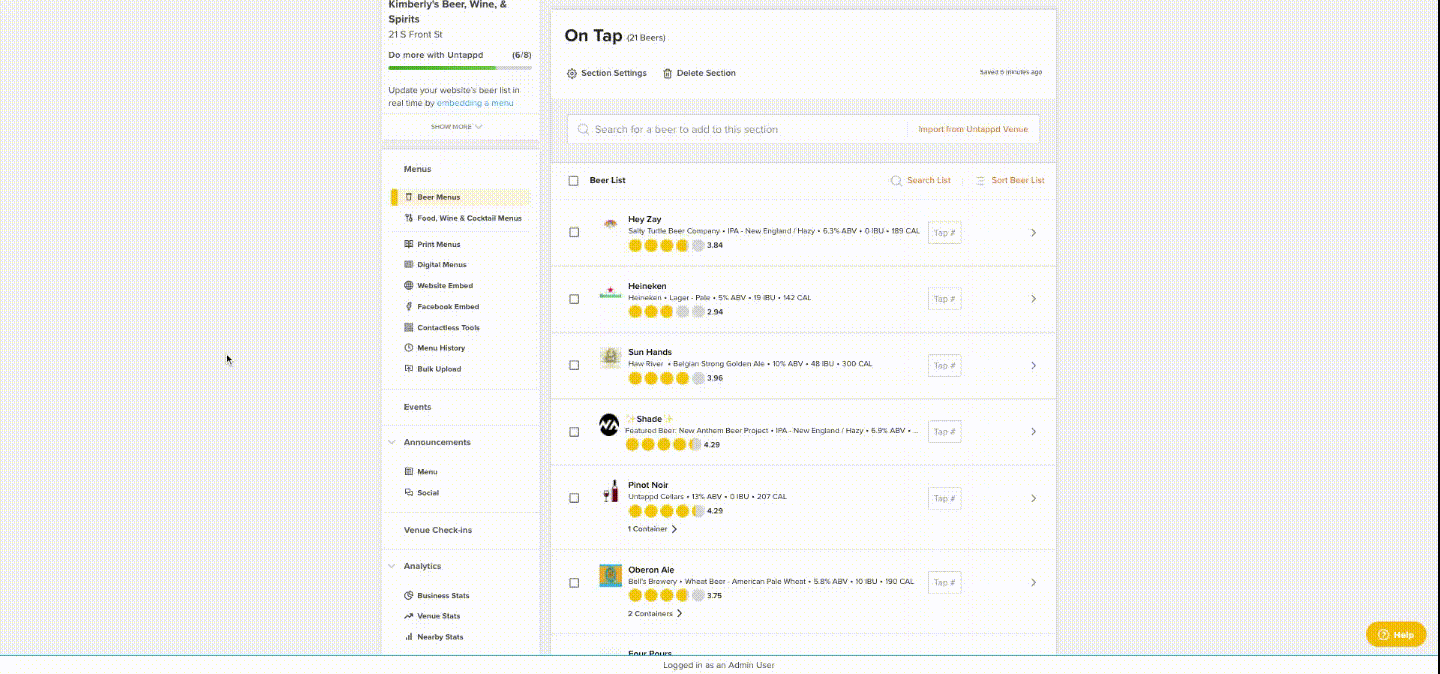
Task: Open Food, Wine & Cocktail Menus
Action: pyautogui.click(x=469, y=218)
